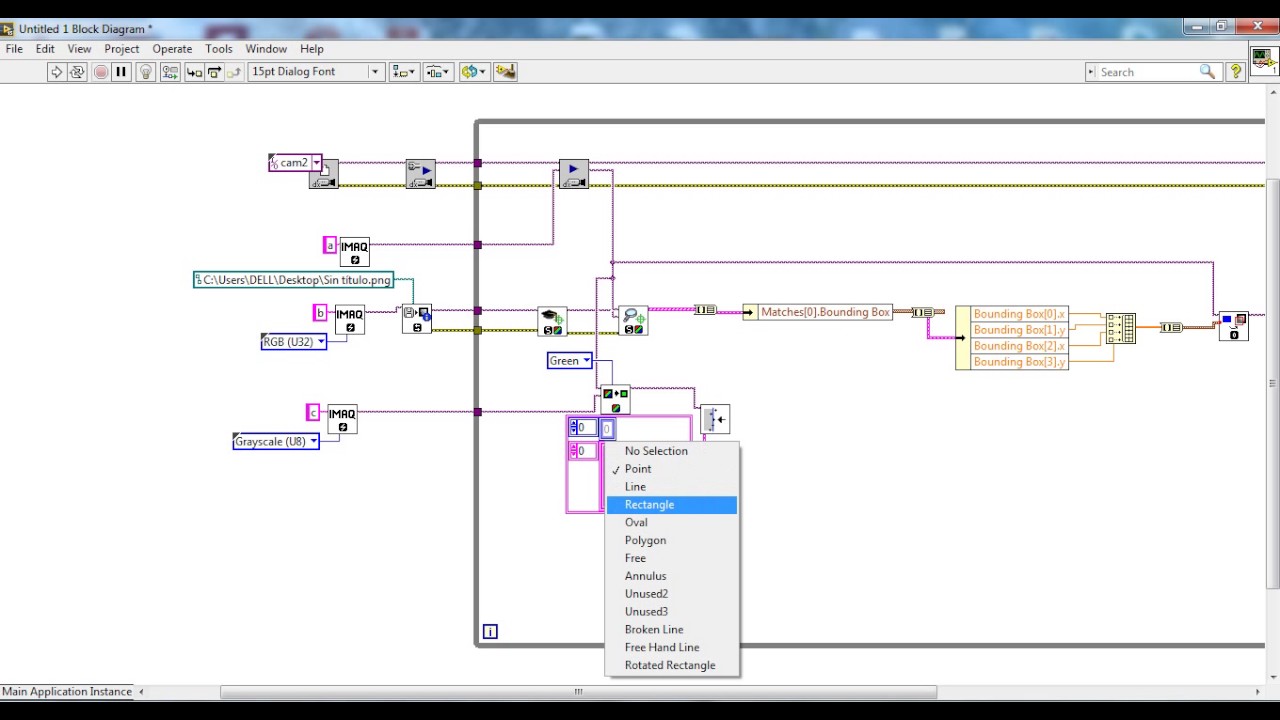Click the Step Out toolbar icon

234,72
